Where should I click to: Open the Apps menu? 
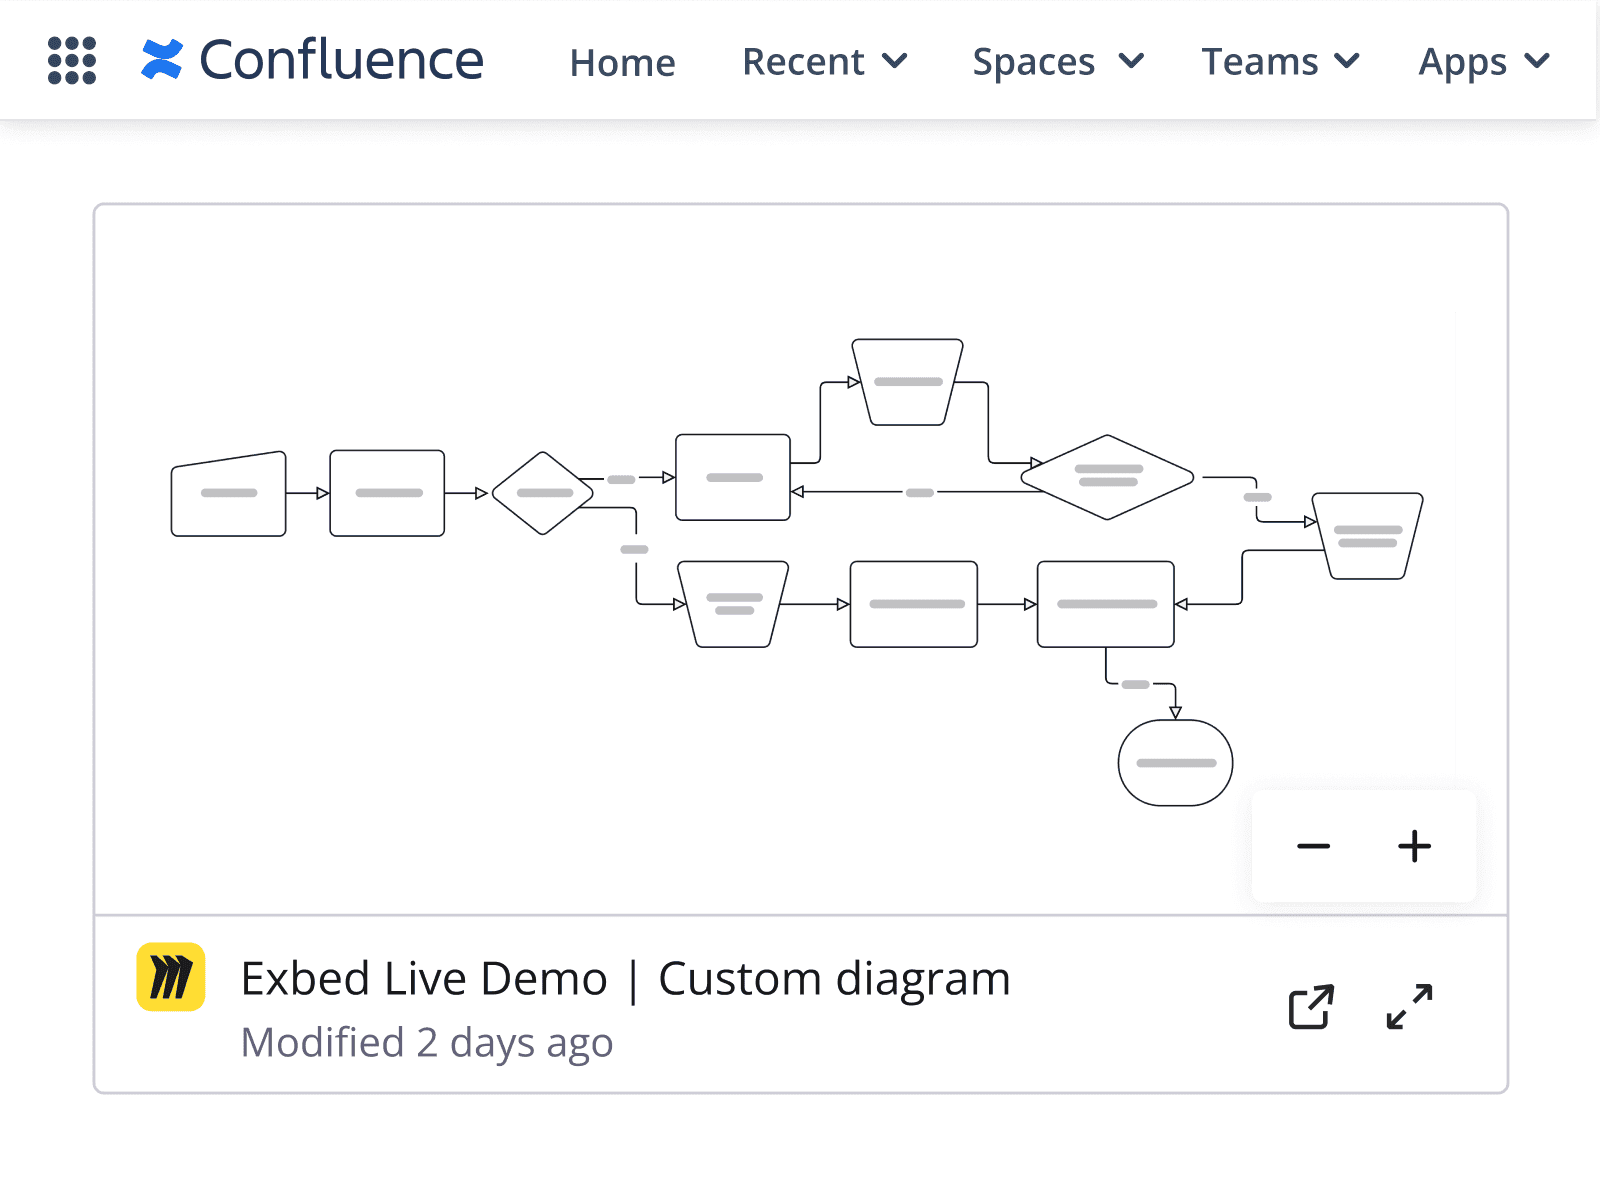point(1483,62)
